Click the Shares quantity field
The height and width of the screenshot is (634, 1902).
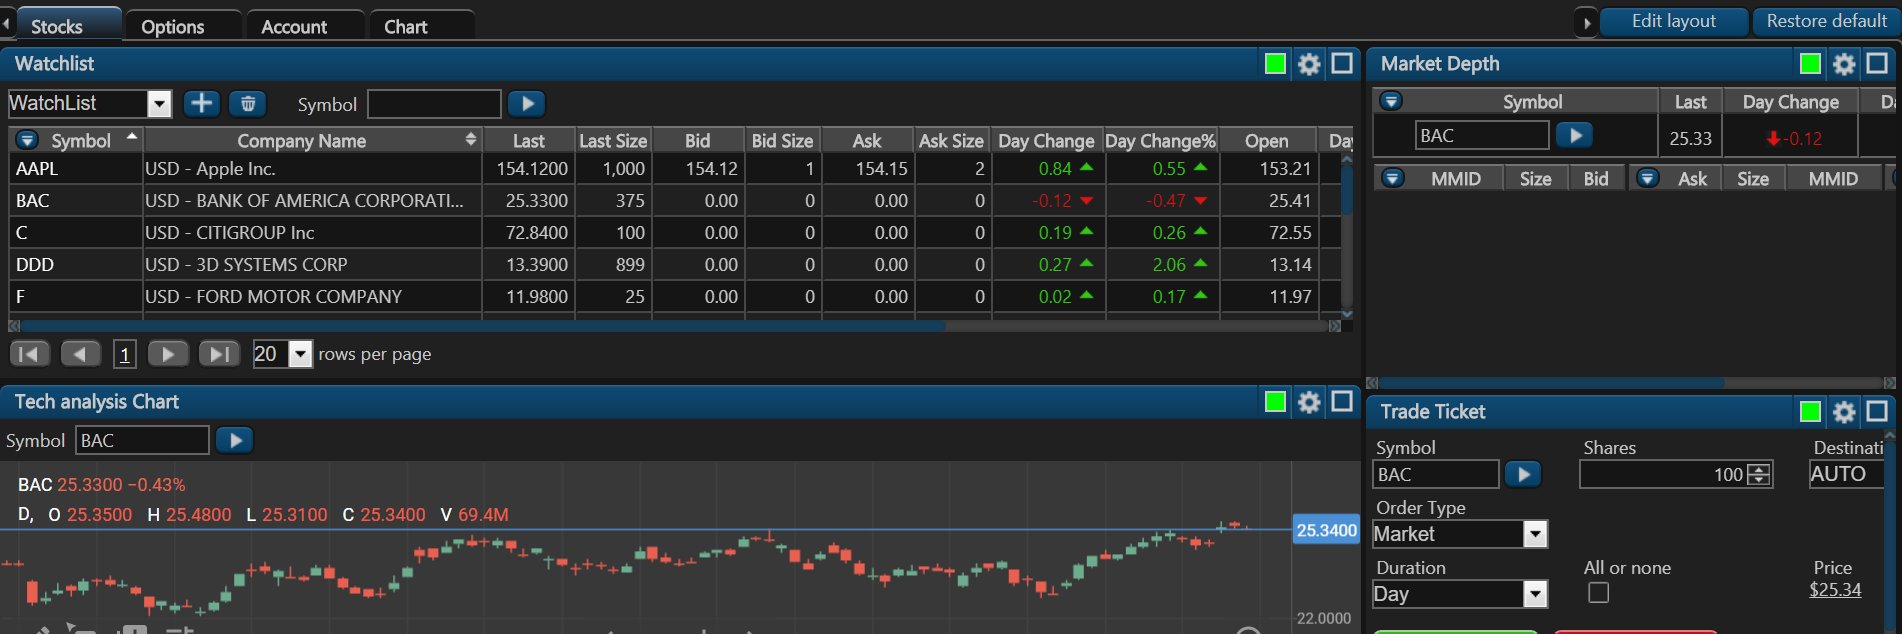(x=1663, y=475)
